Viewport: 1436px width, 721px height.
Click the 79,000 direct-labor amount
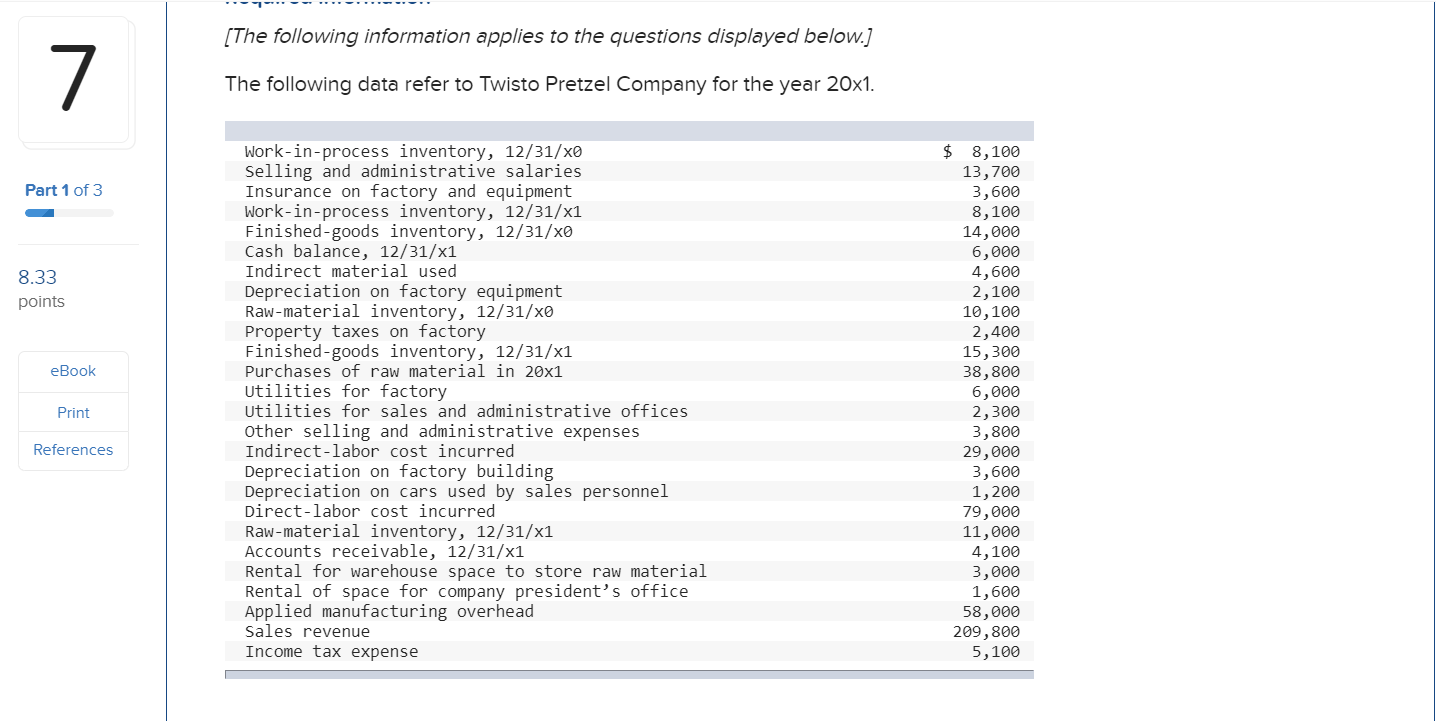991,511
